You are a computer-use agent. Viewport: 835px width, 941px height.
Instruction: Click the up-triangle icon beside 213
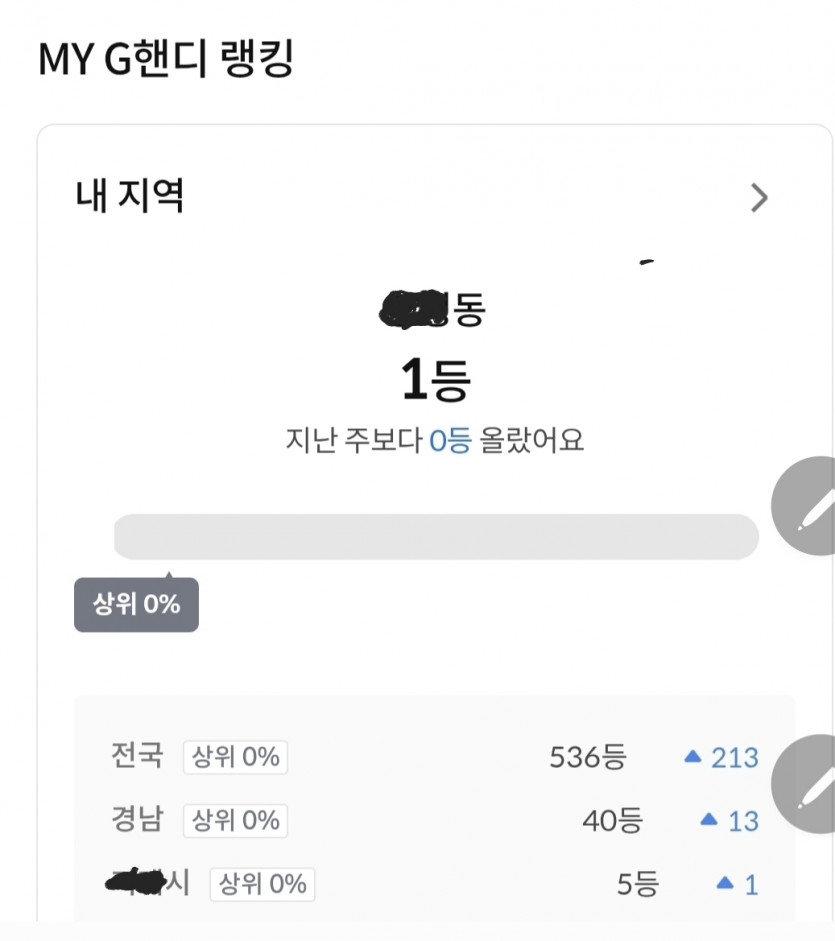pos(692,757)
